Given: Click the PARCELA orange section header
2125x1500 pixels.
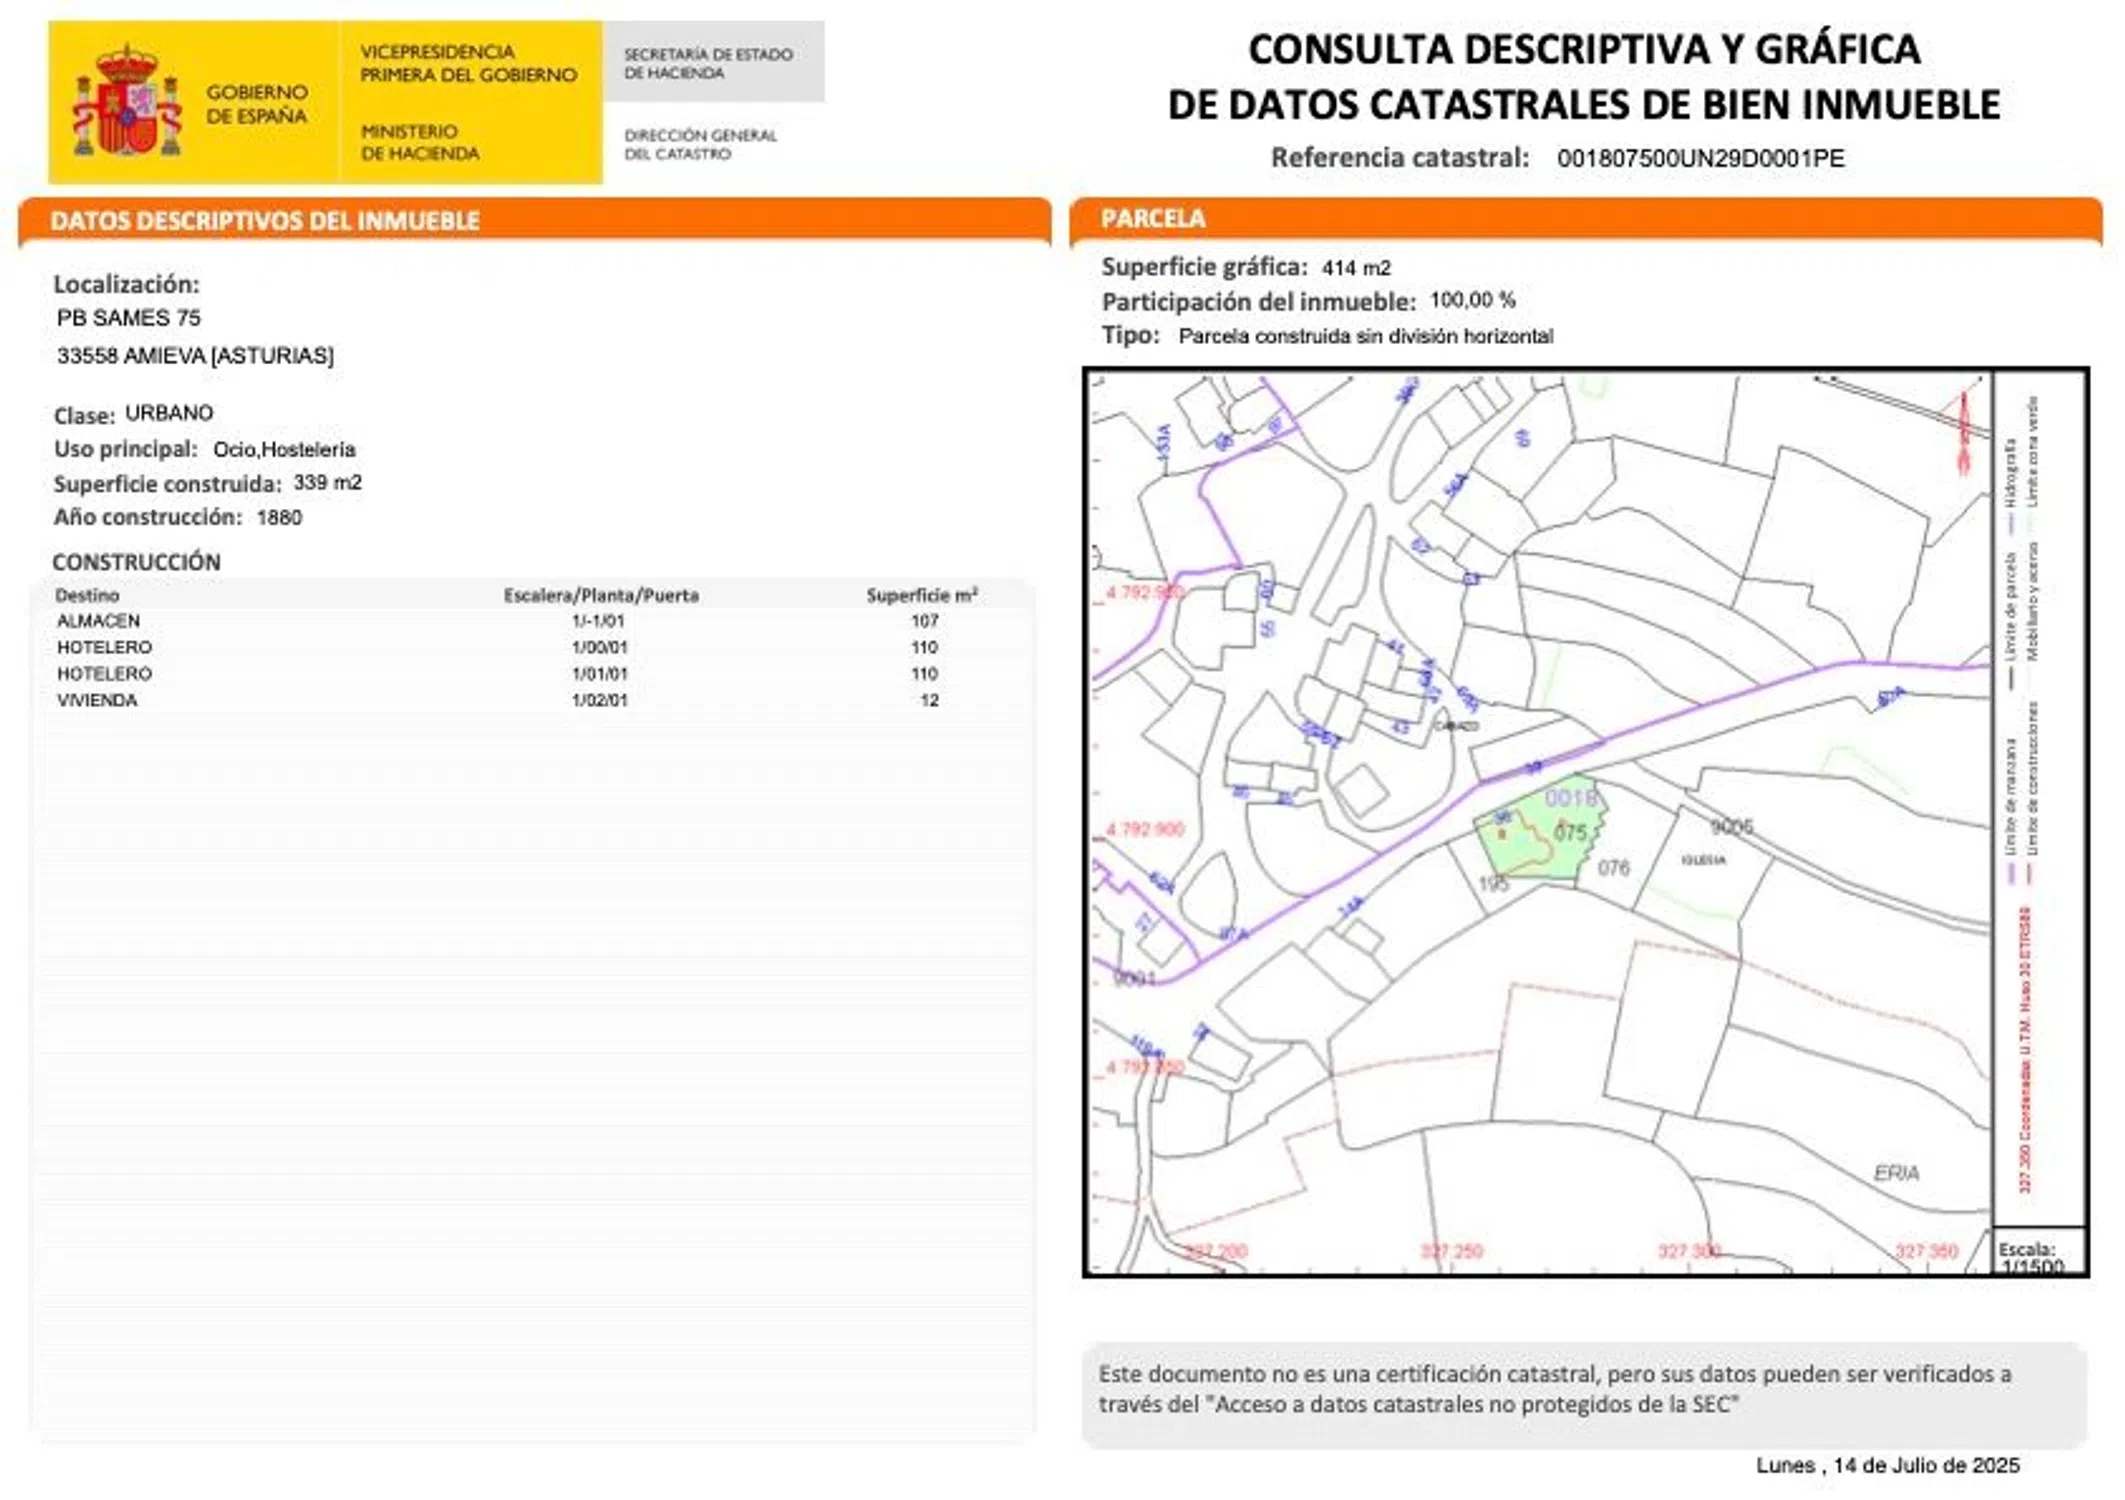Looking at the screenshot, I should (1153, 219).
